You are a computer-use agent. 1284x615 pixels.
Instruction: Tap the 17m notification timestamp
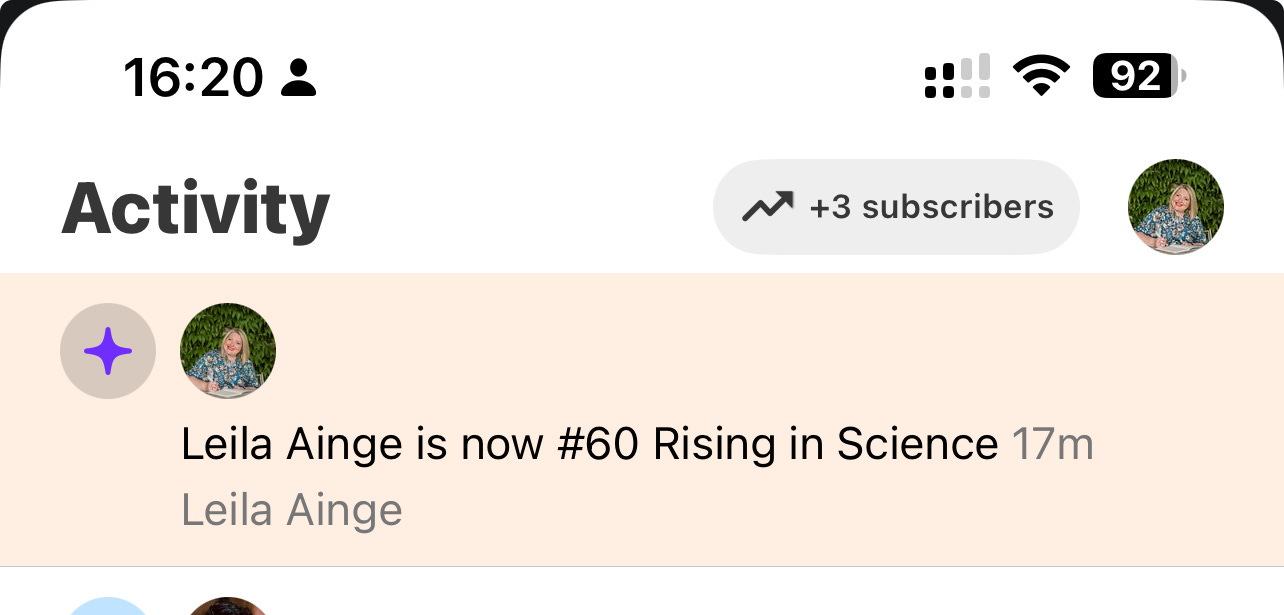1053,444
